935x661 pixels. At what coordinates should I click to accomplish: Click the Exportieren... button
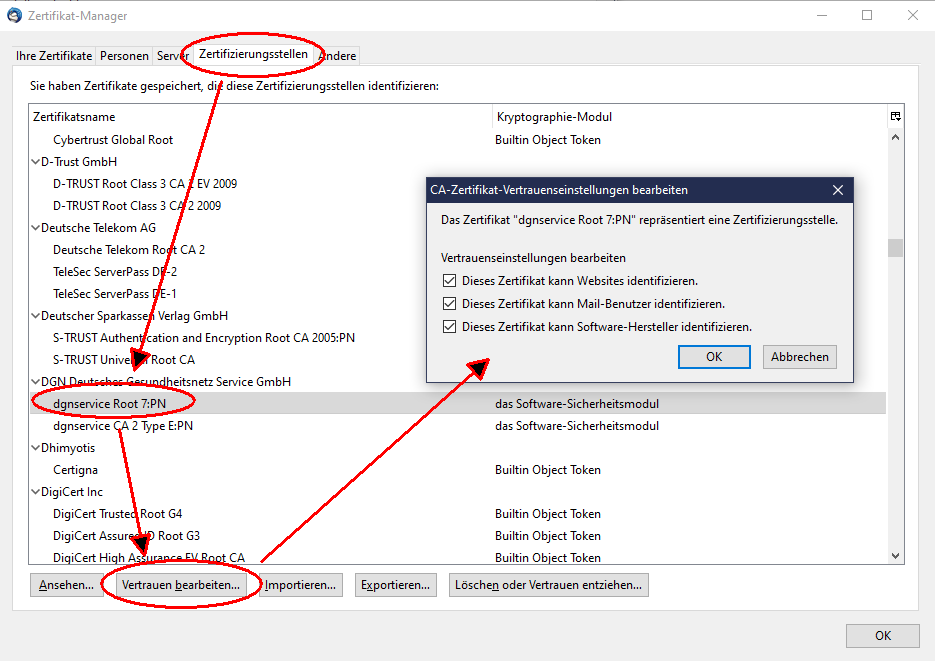395,585
